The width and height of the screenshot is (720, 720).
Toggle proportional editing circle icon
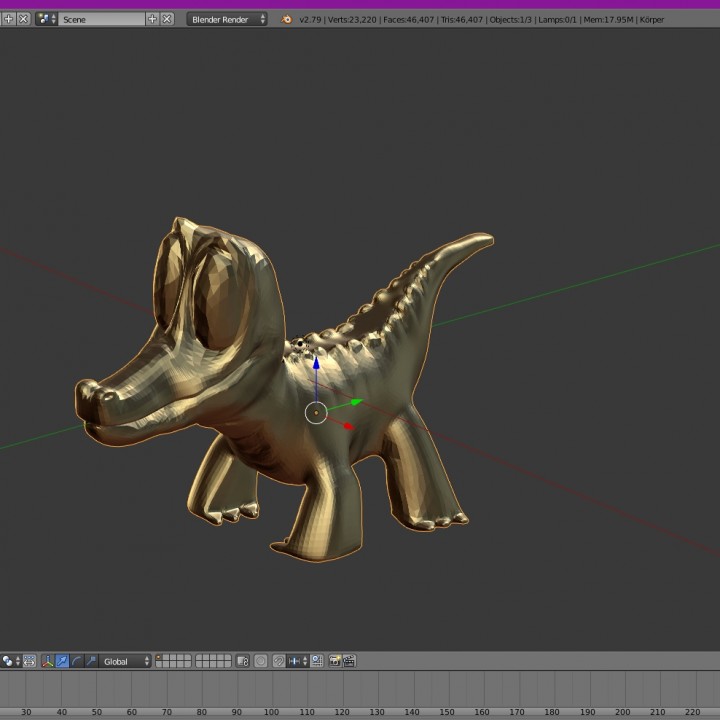(261, 661)
